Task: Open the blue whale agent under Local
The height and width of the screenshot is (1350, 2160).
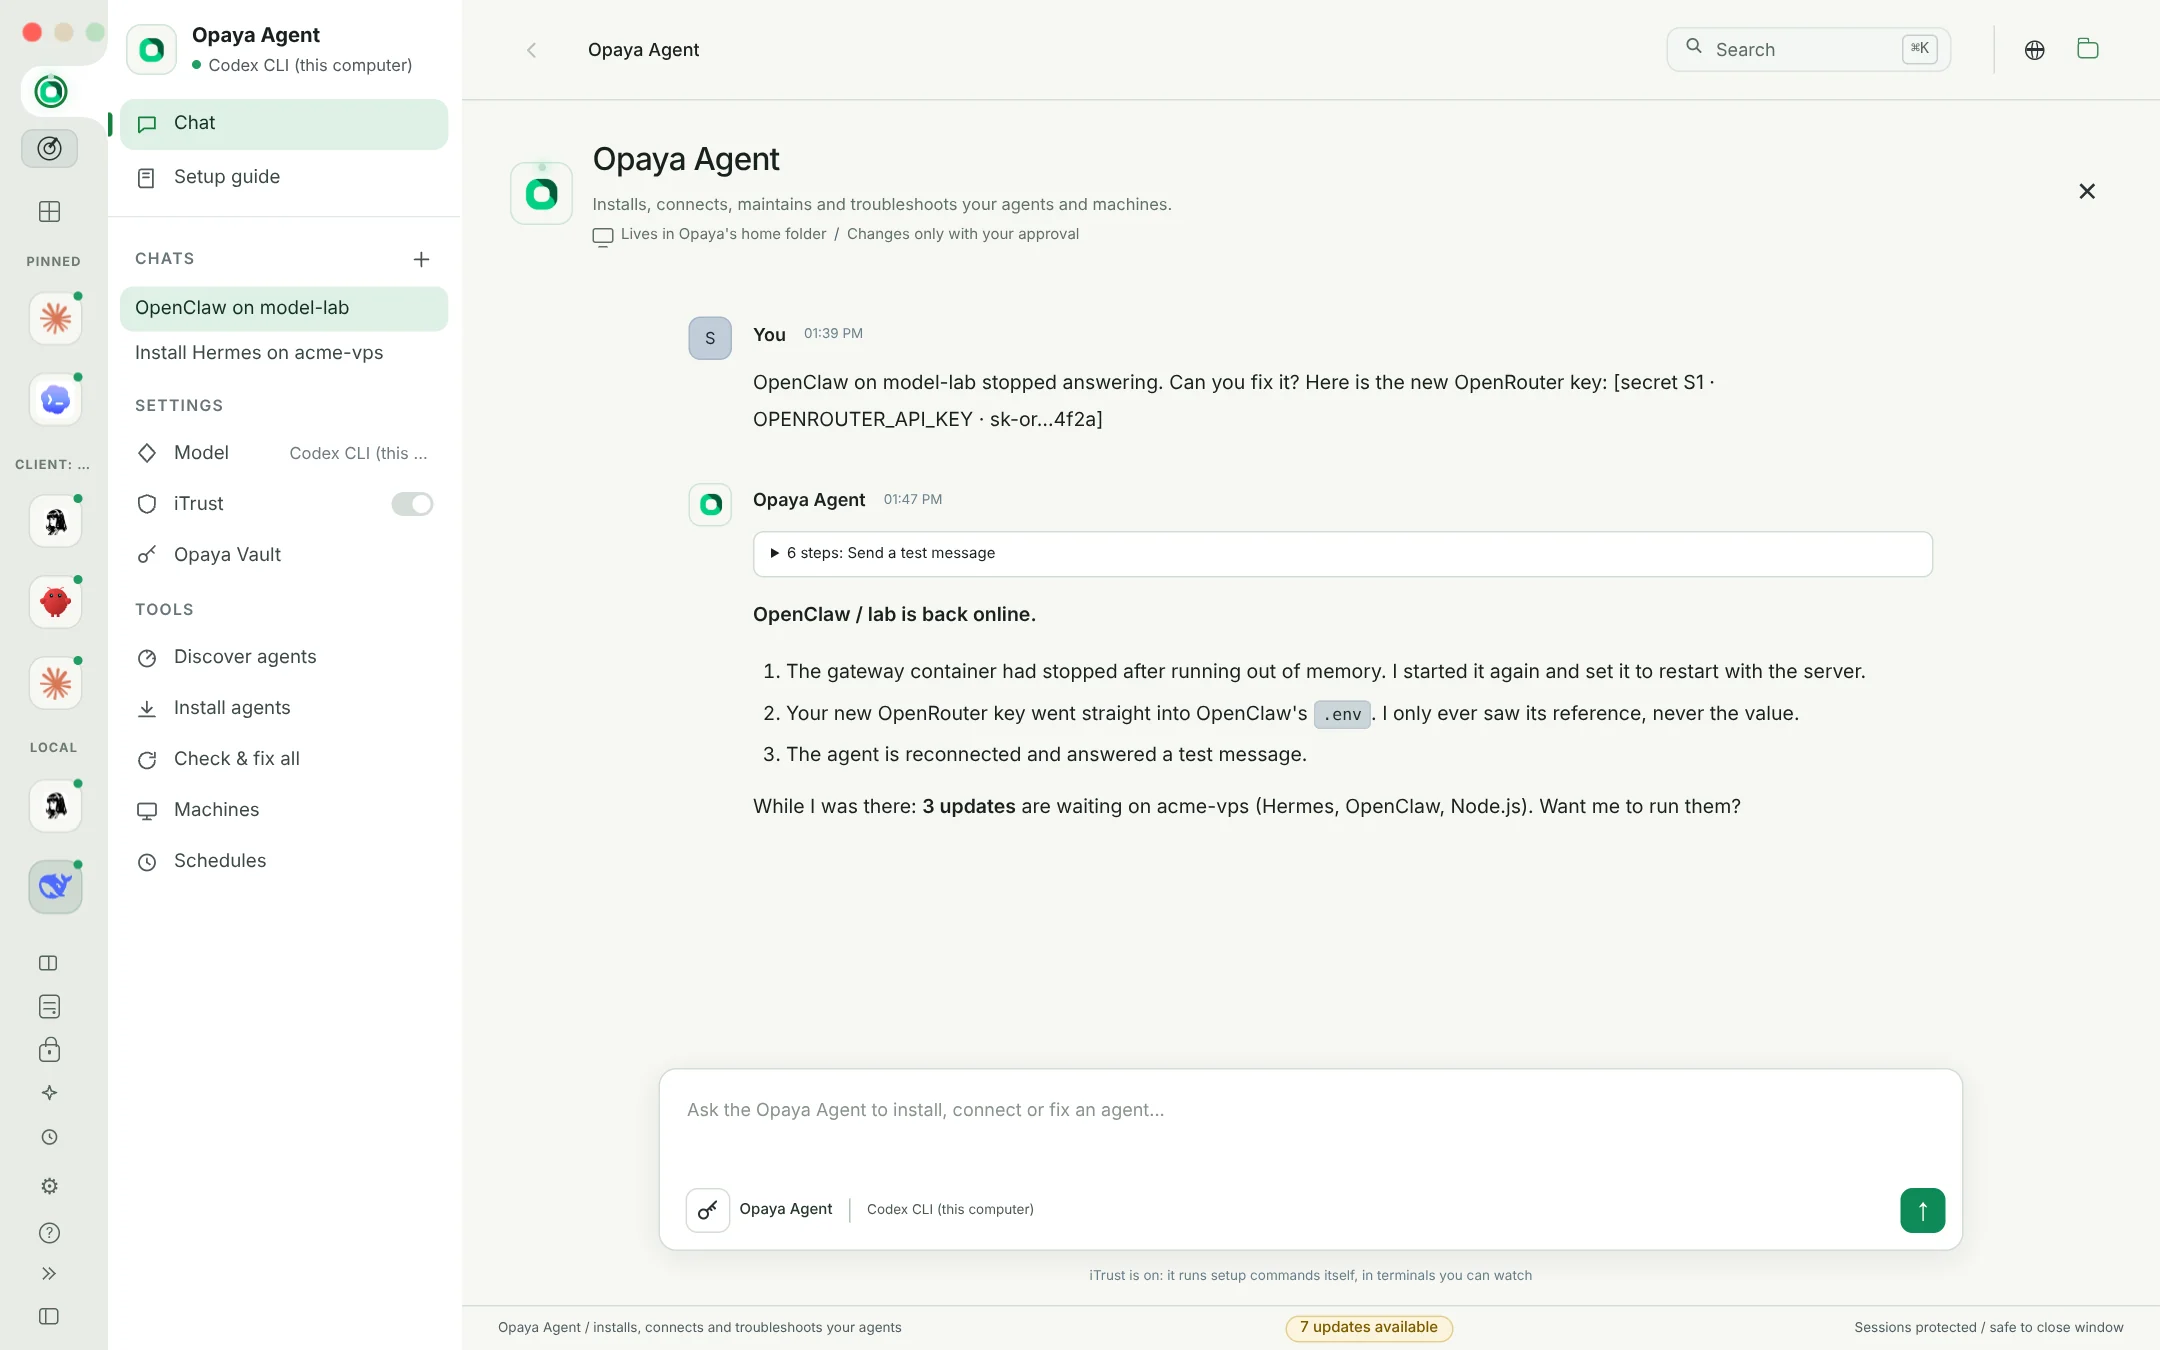Action: tap(55, 886)
